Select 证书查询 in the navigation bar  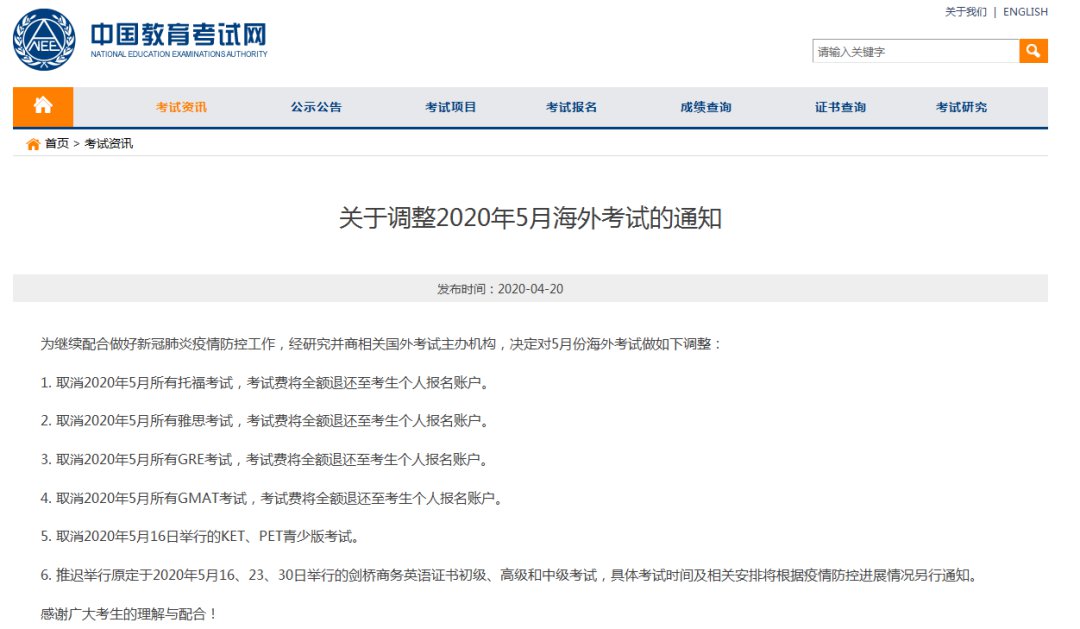840,107
